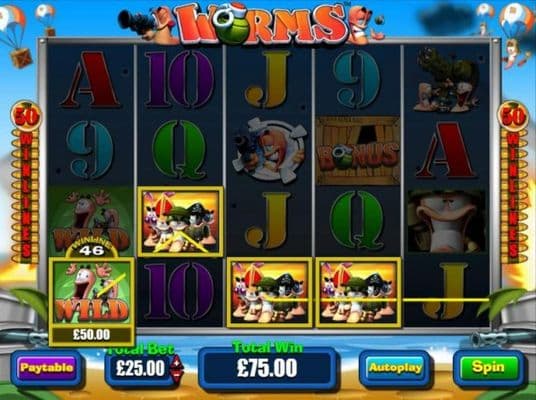This screenshot has height=400, width=536.
Task: Click the angry worm commander symbol
Action: (446, 221)
